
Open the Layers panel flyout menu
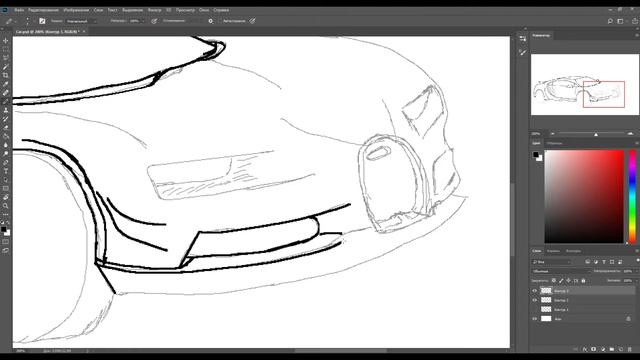(637, 251)
